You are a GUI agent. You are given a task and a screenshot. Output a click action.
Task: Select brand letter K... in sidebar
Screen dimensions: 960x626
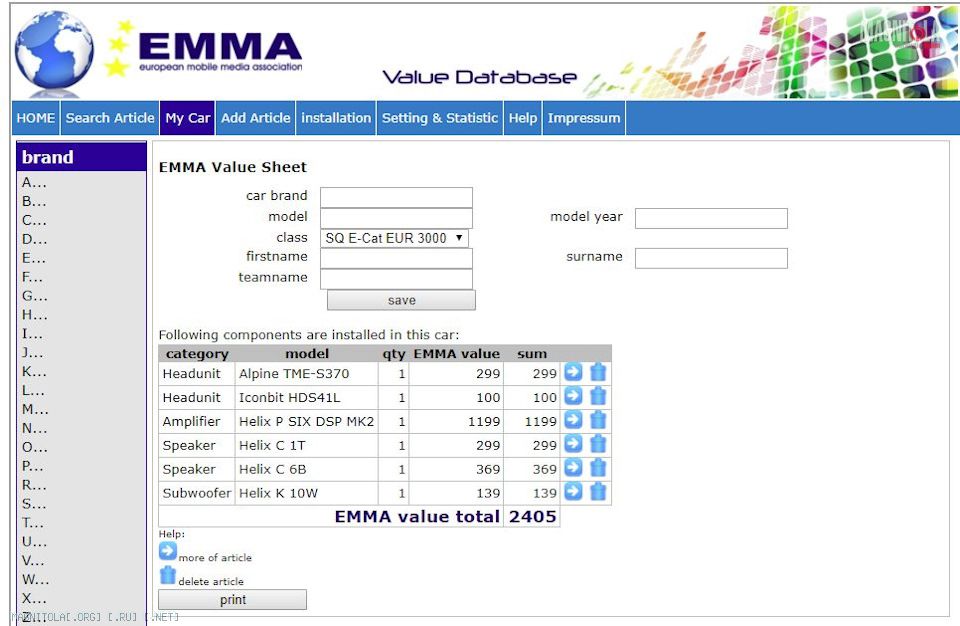(x=34, y=371)
